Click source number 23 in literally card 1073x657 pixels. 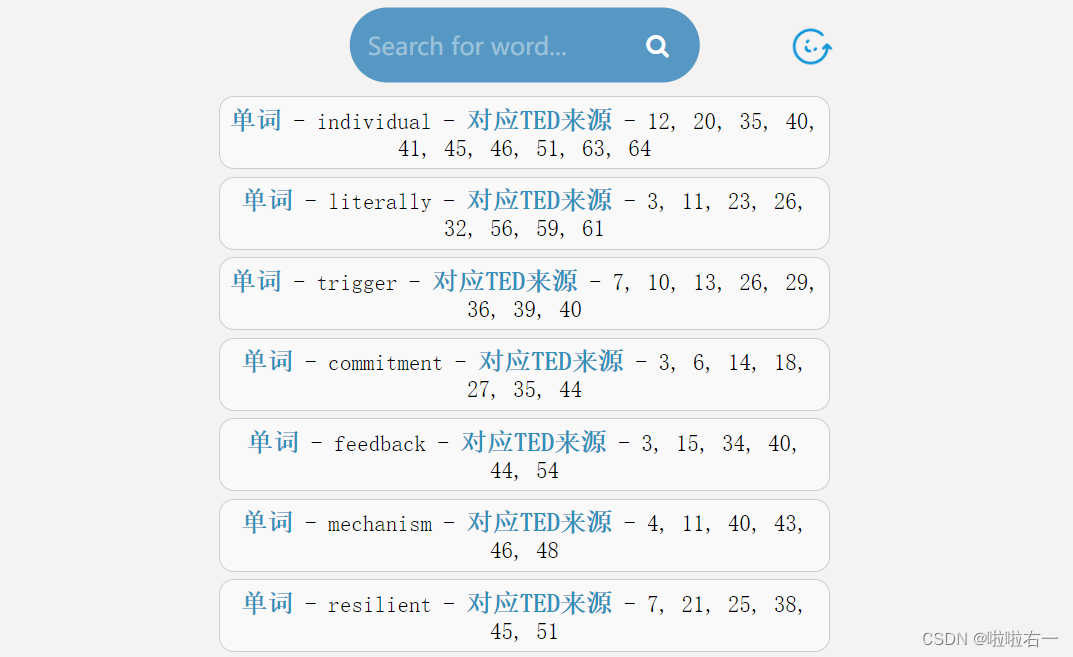point(740,202)
